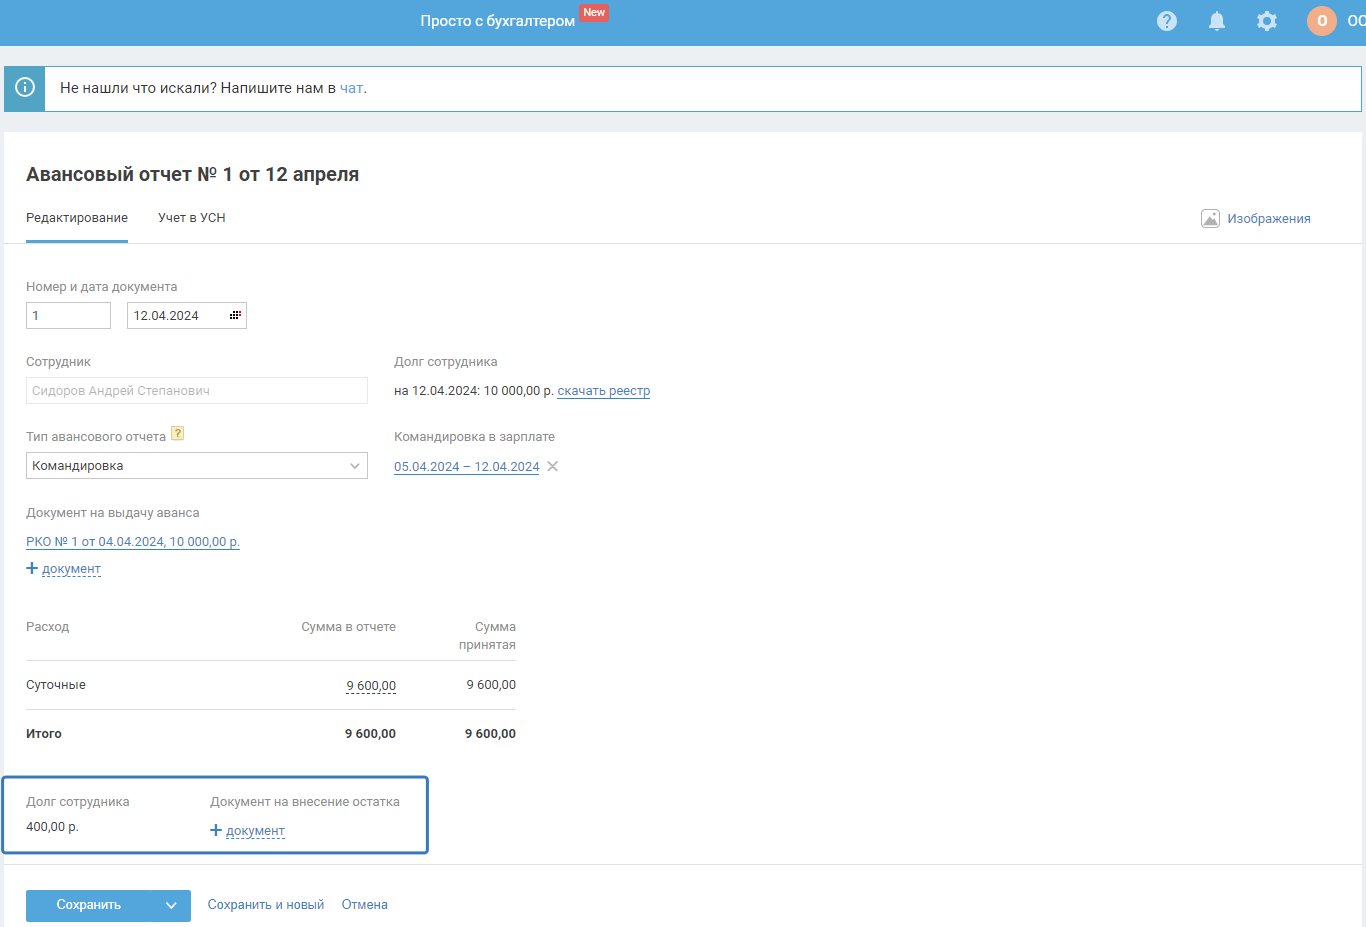Click the orange user avatar icon

click(1321, 21)
